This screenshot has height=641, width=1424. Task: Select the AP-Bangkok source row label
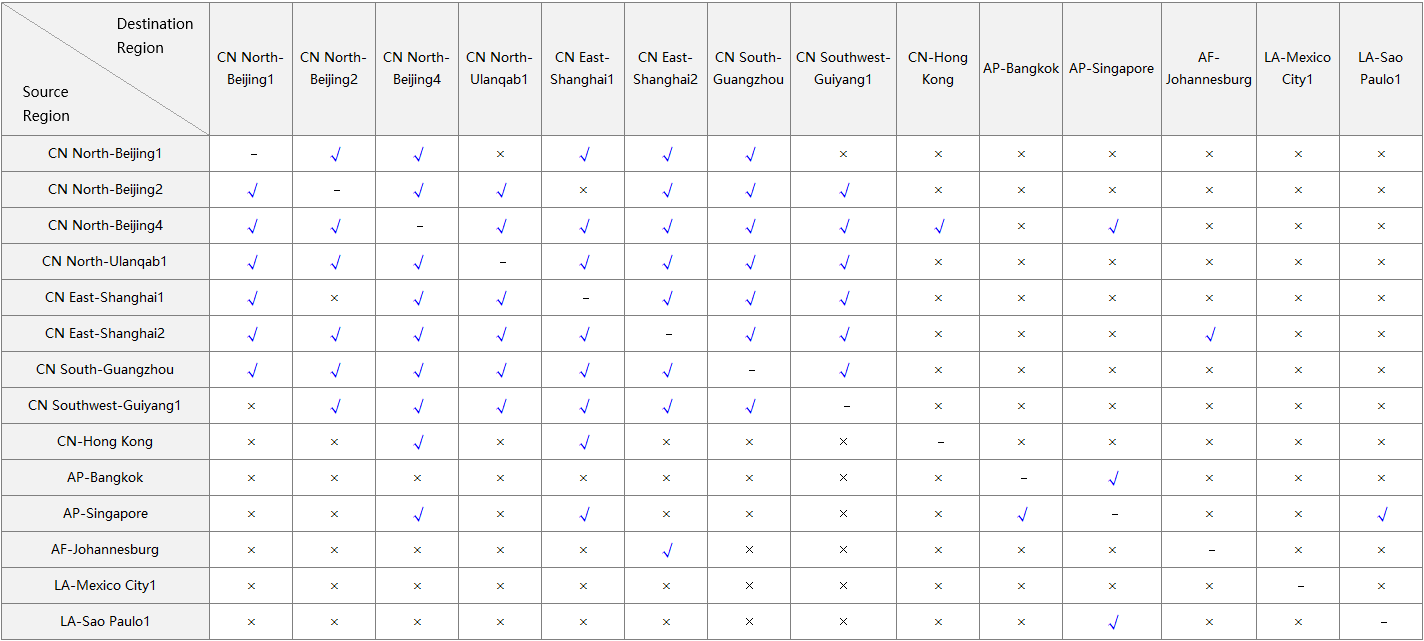point(105,478)
